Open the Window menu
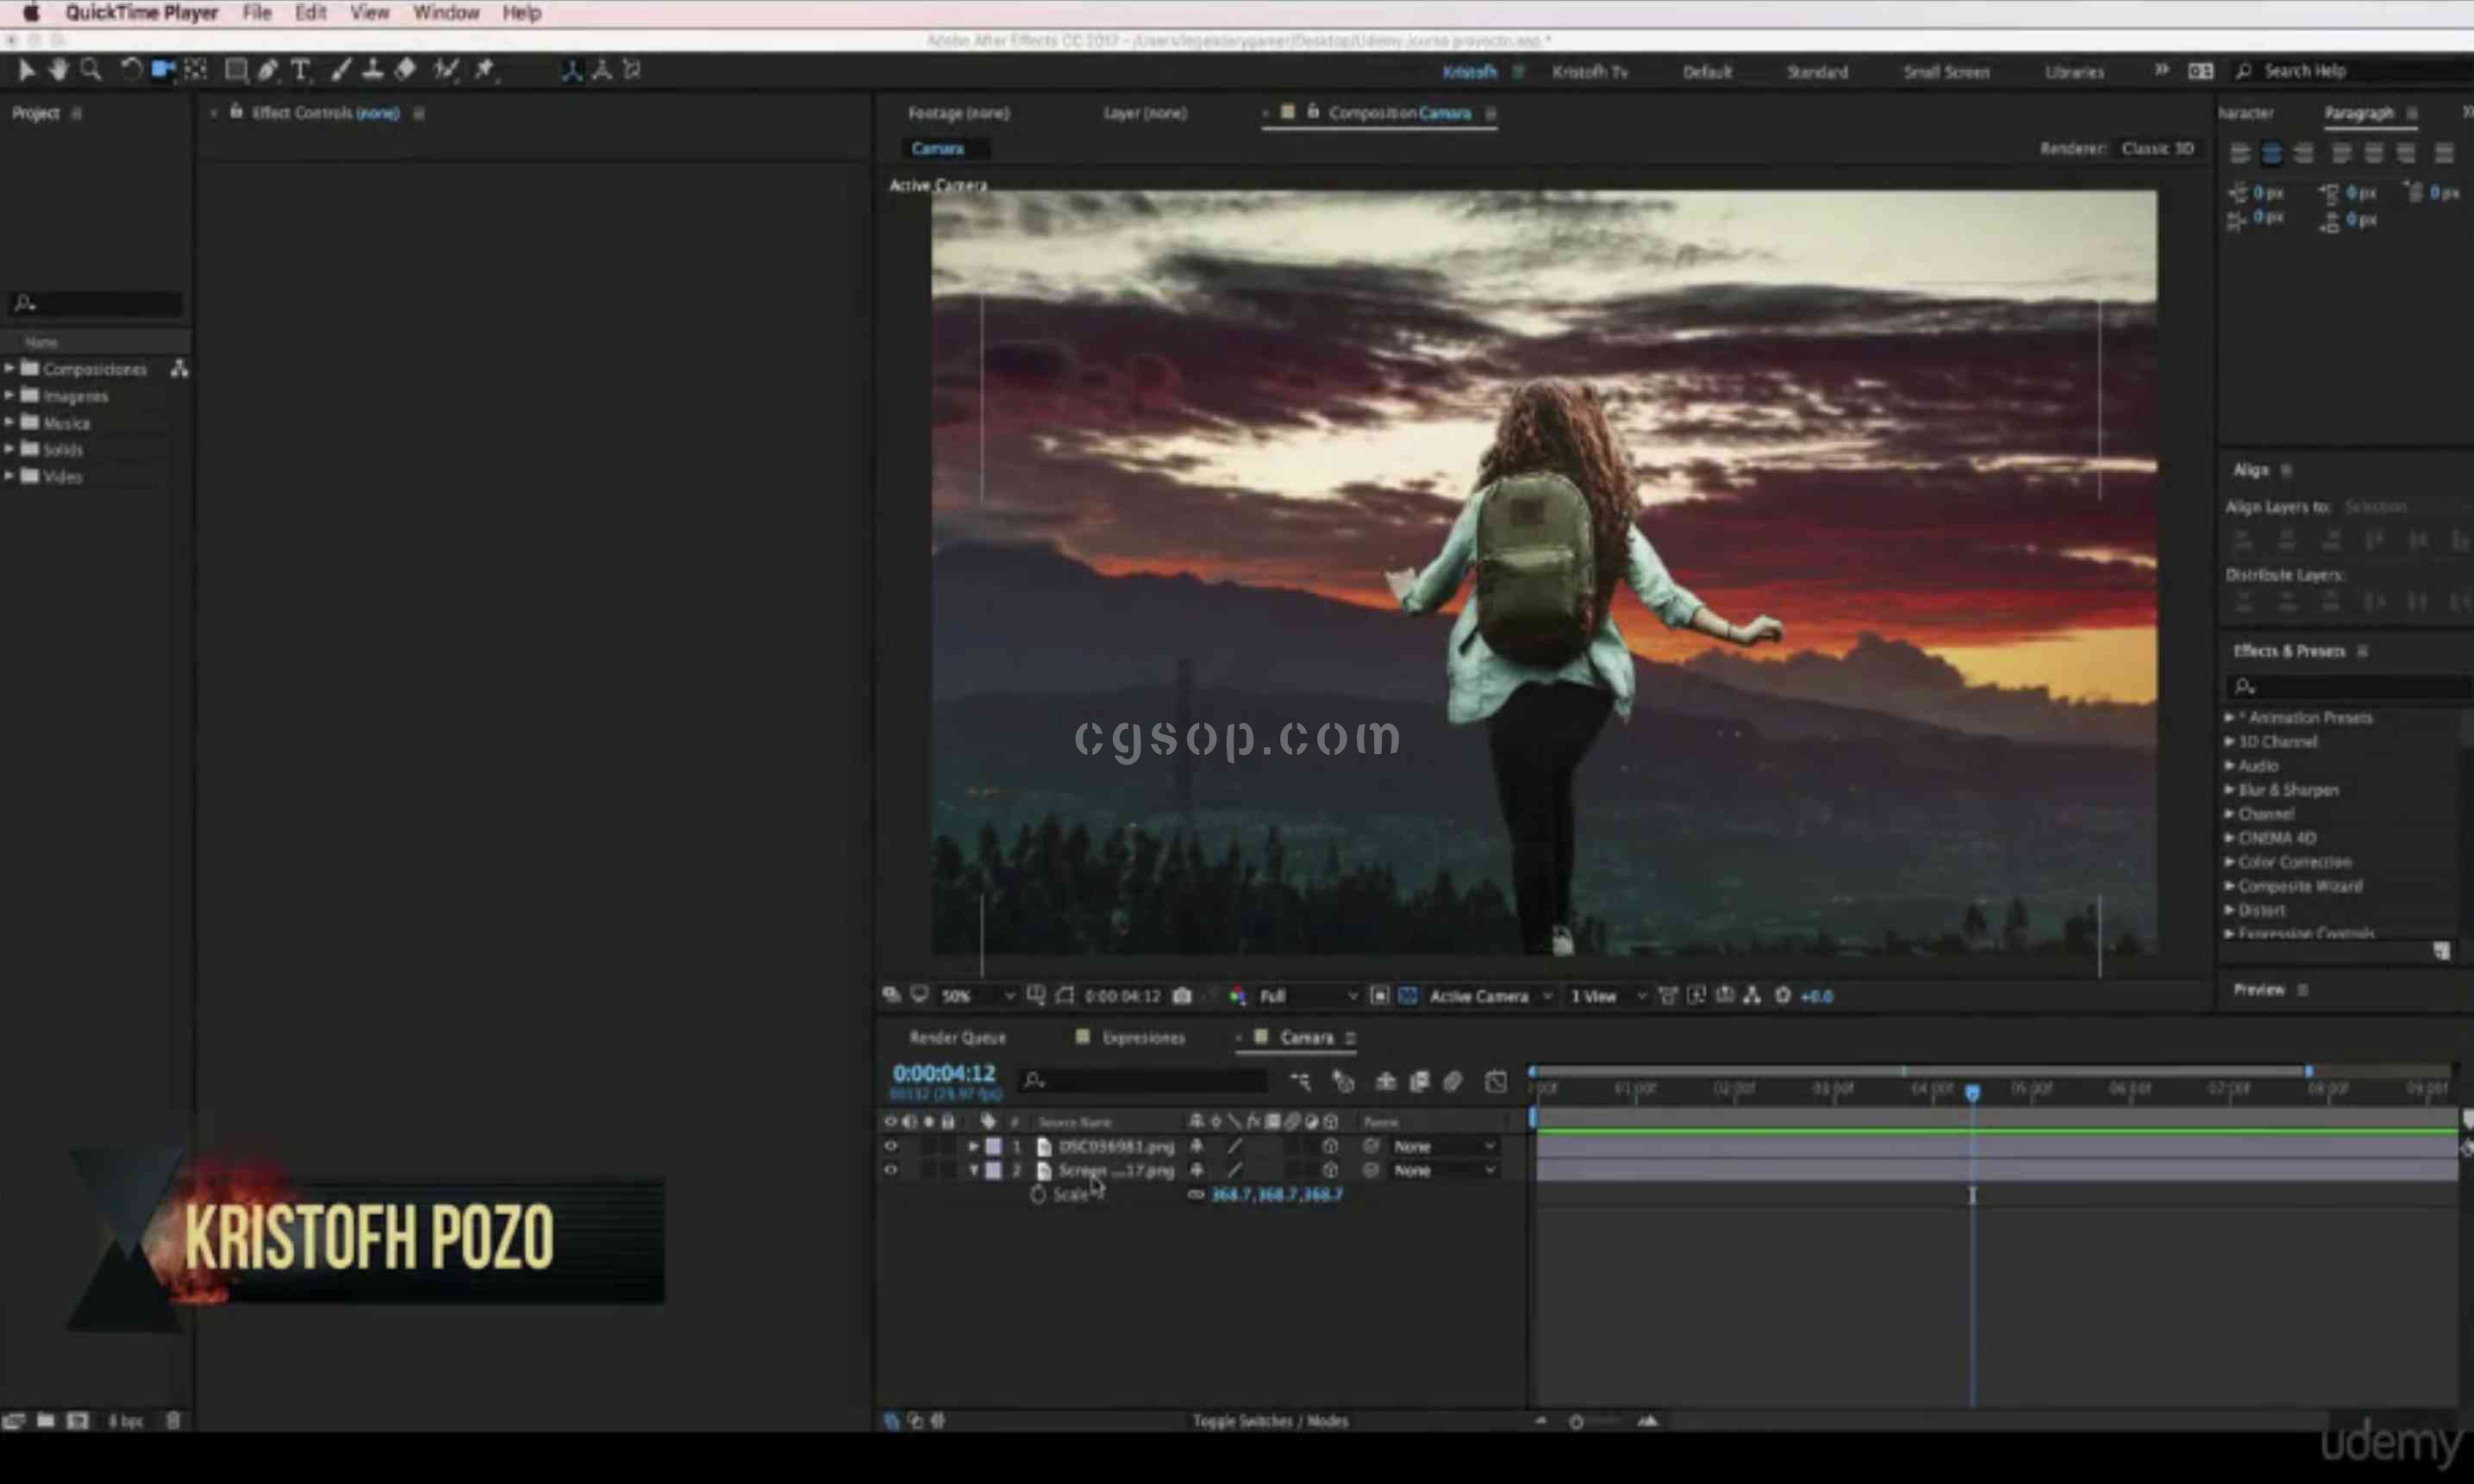 446,13
